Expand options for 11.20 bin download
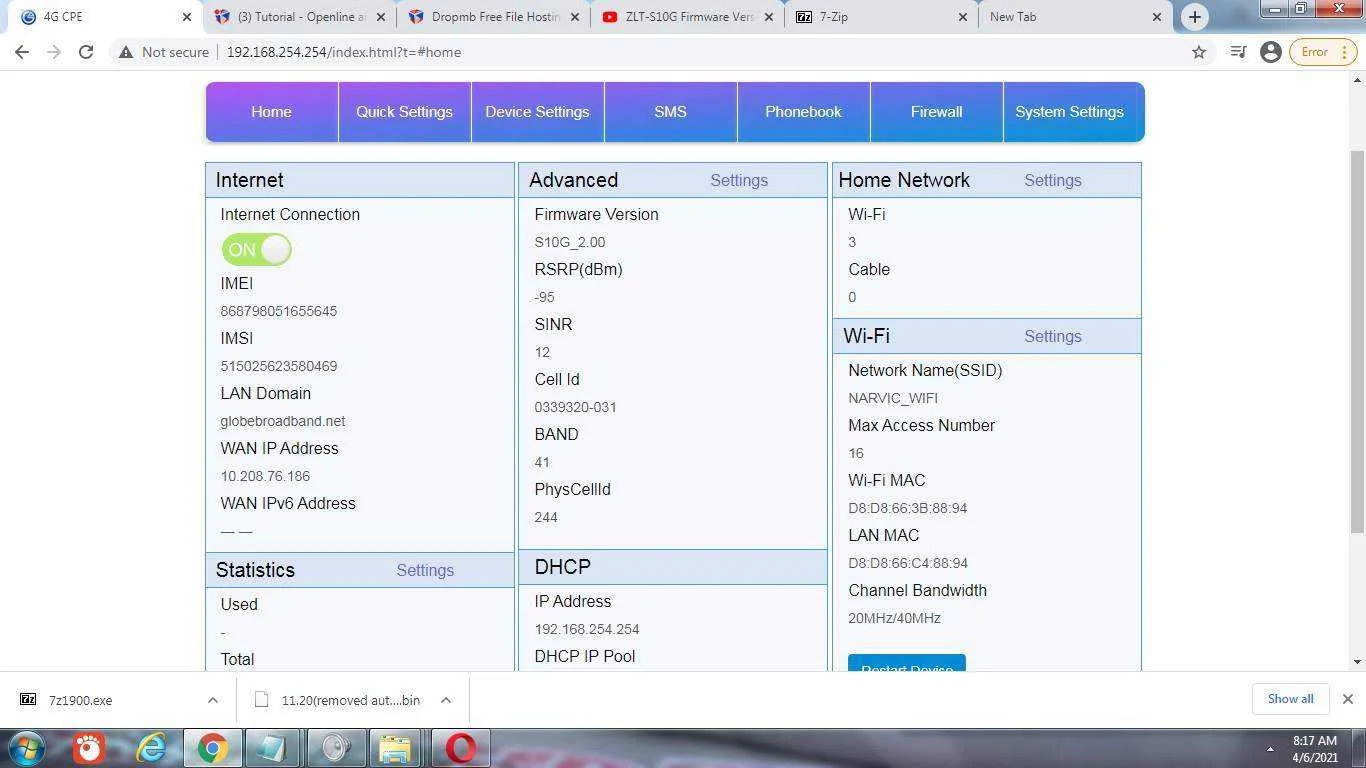The image size is (1366, 768). [x=446, y=700]
